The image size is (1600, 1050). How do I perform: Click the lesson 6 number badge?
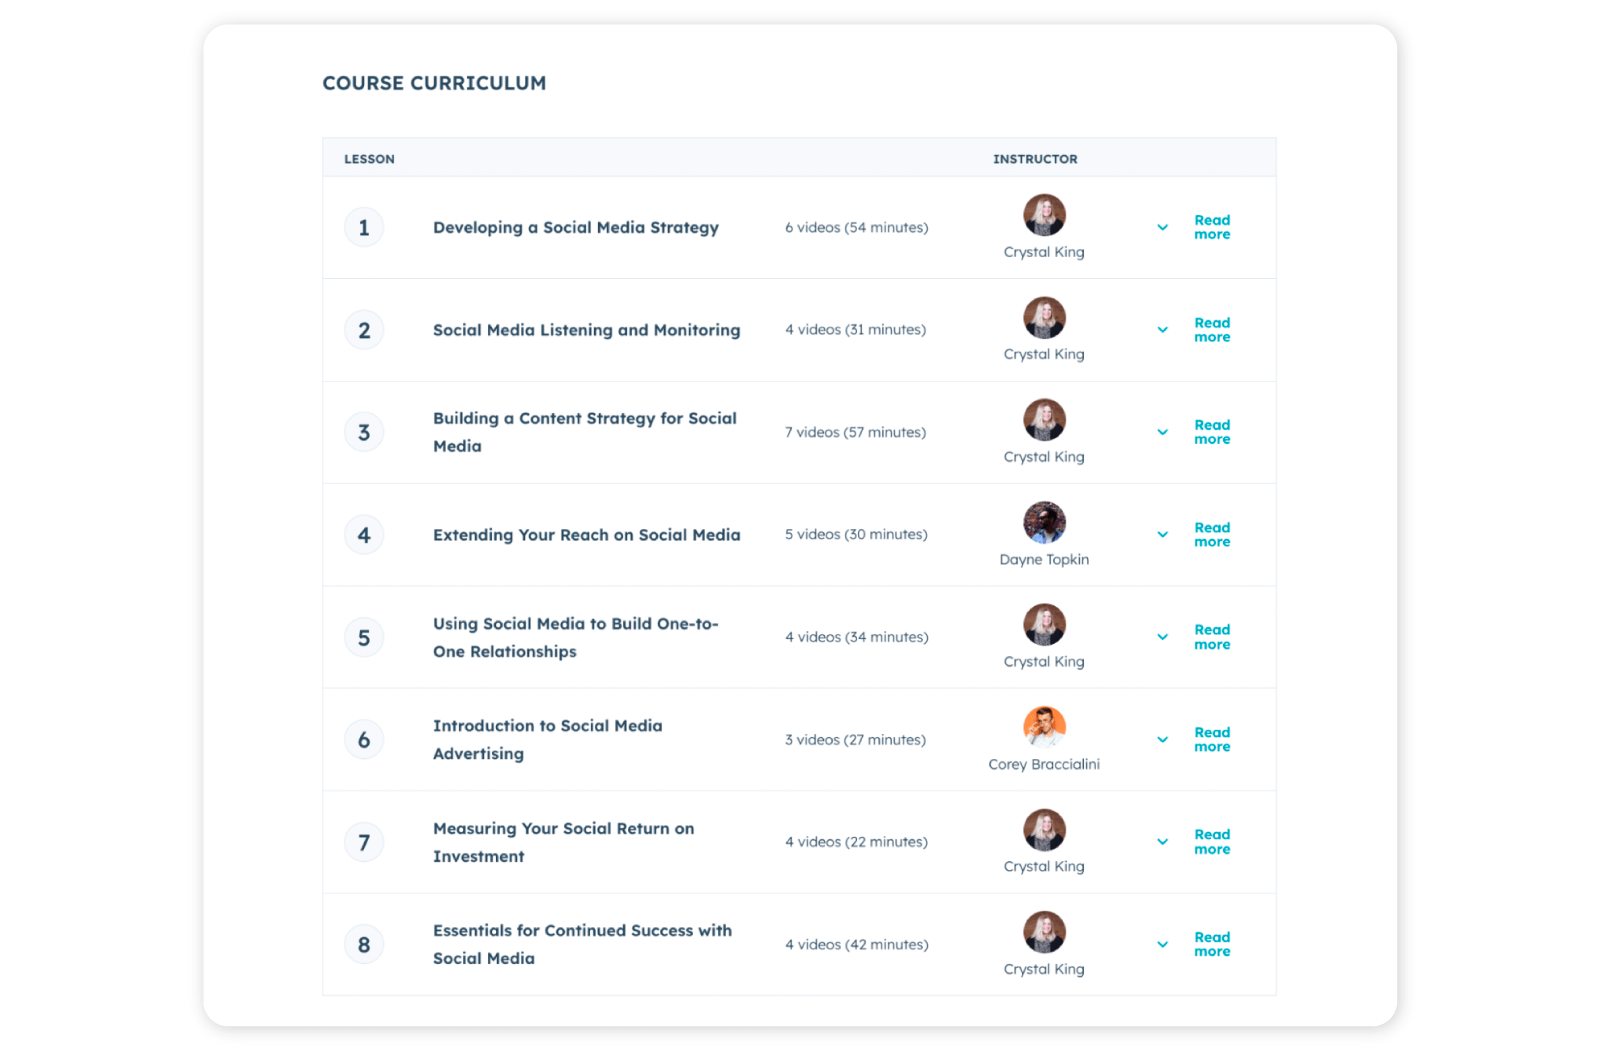click(364, 739)
